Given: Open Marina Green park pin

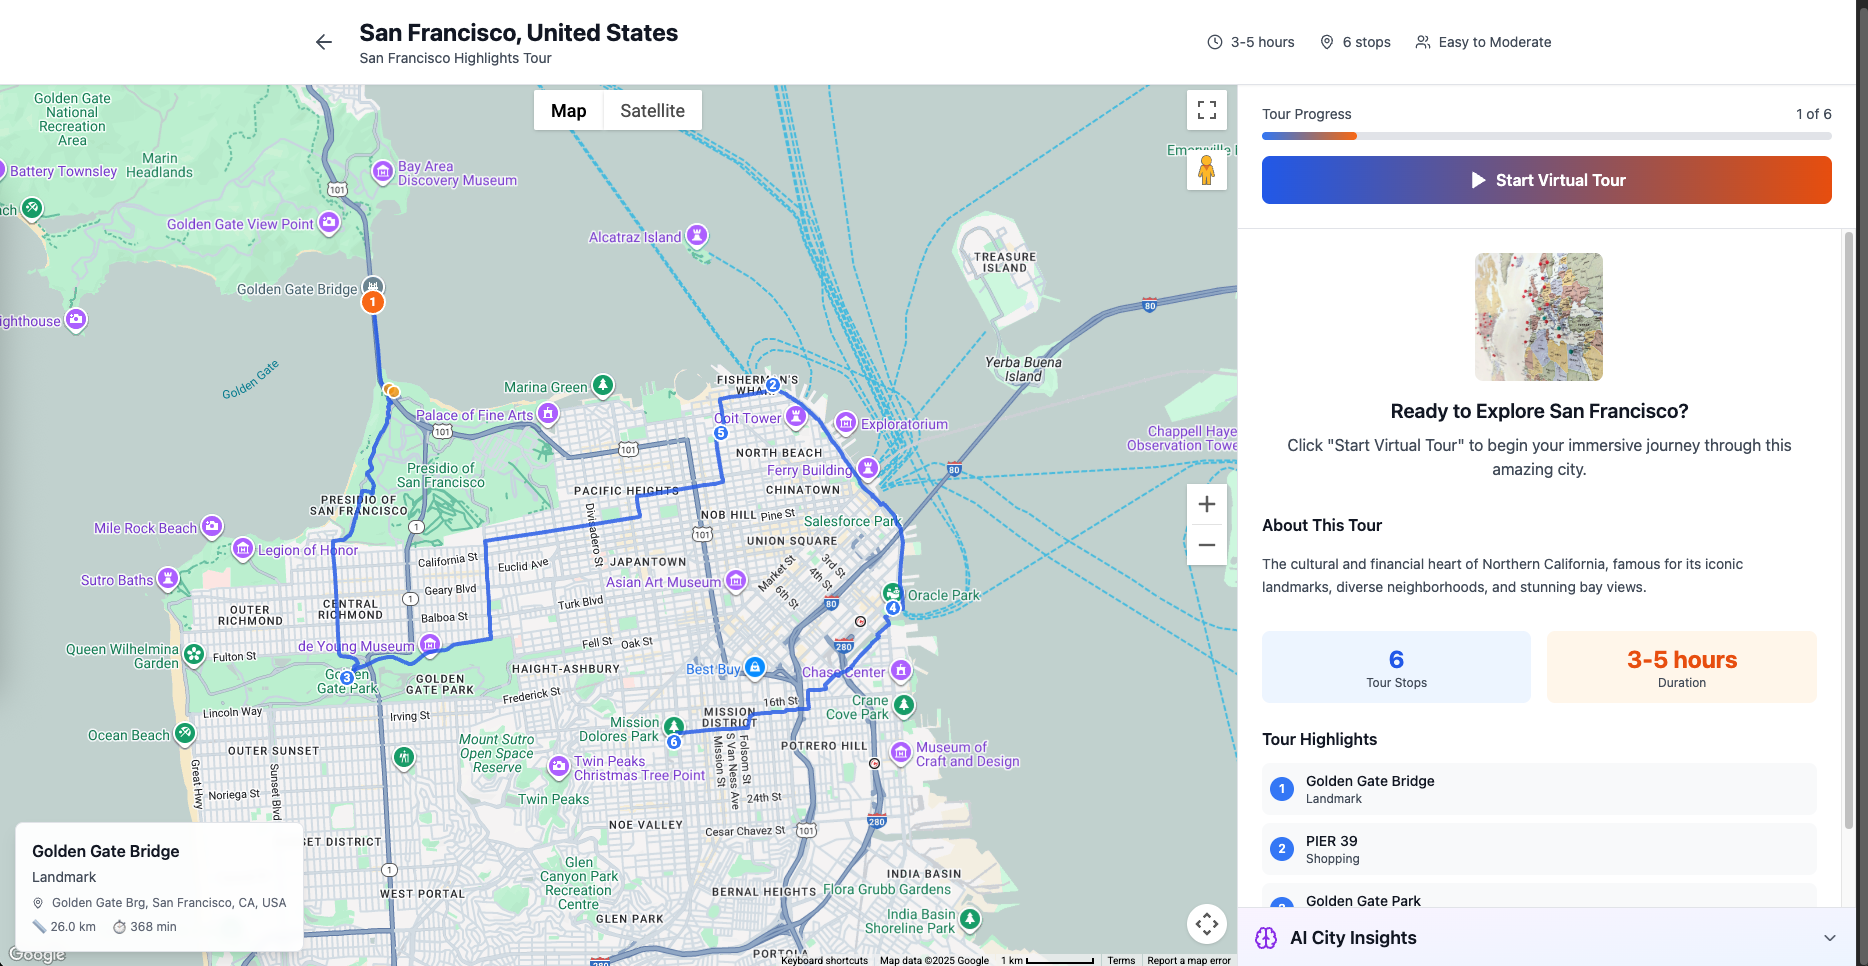Looking at the screenshot, I should (x=602, y=384).
